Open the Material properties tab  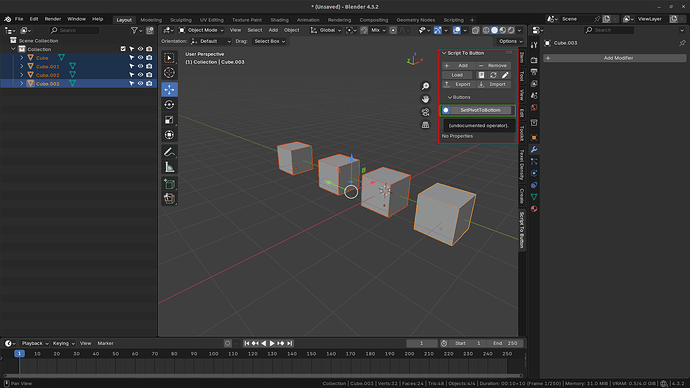(x=534, y=209)
